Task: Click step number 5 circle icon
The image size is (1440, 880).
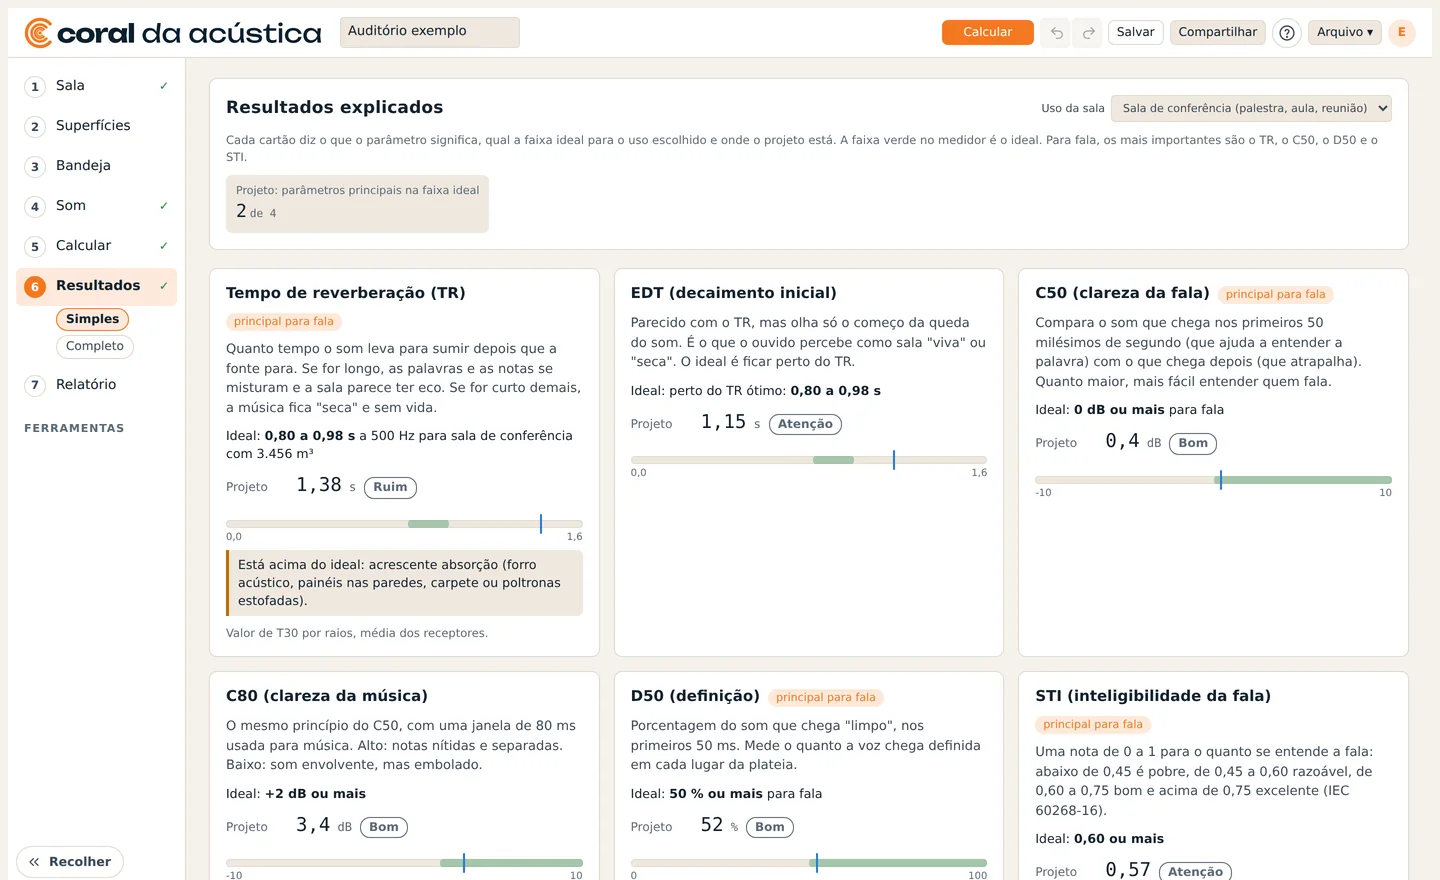Action: (35, 247)
